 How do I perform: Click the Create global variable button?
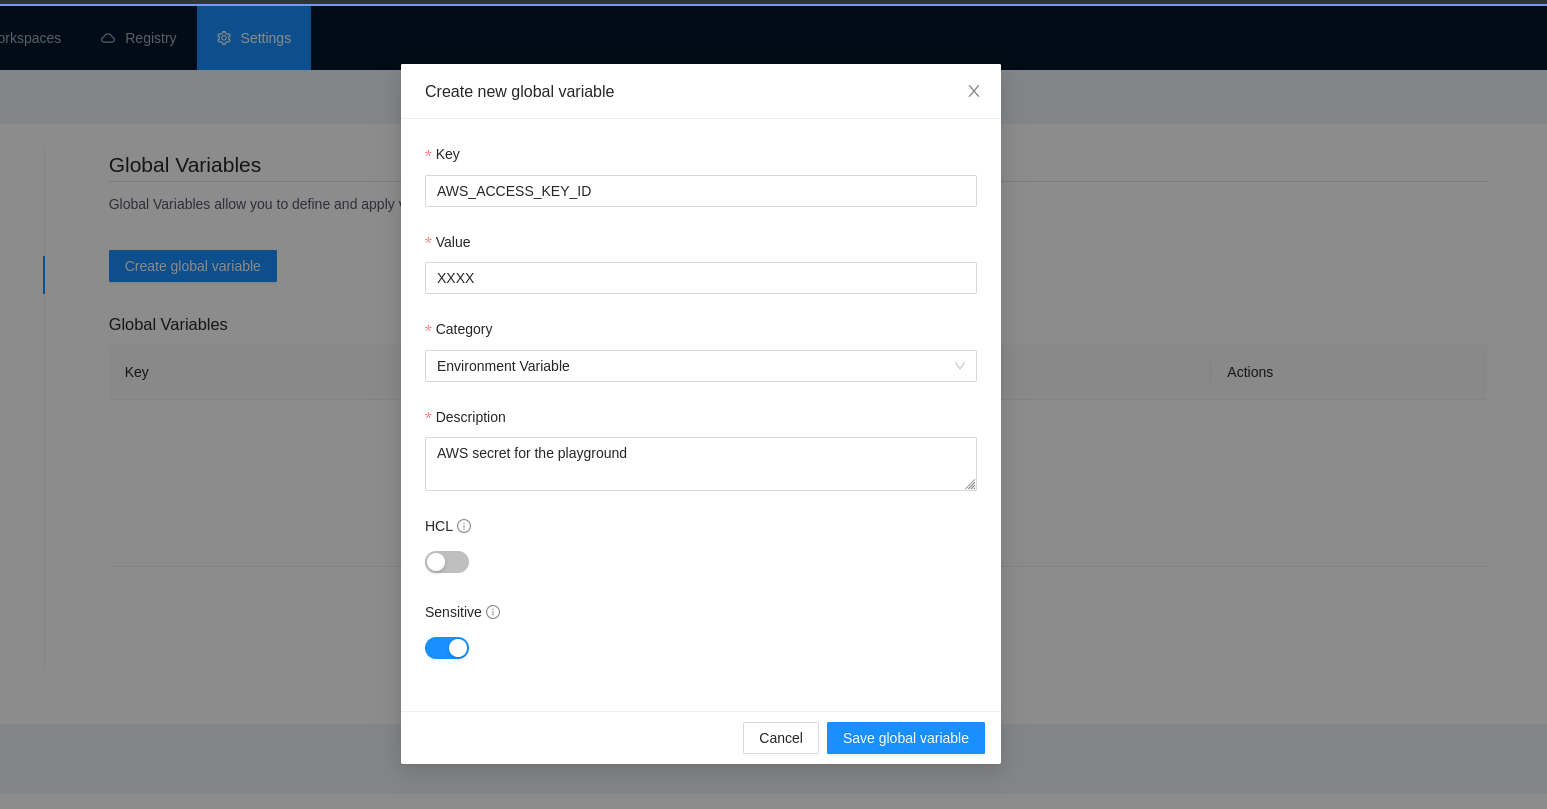[x=192, y=266]
